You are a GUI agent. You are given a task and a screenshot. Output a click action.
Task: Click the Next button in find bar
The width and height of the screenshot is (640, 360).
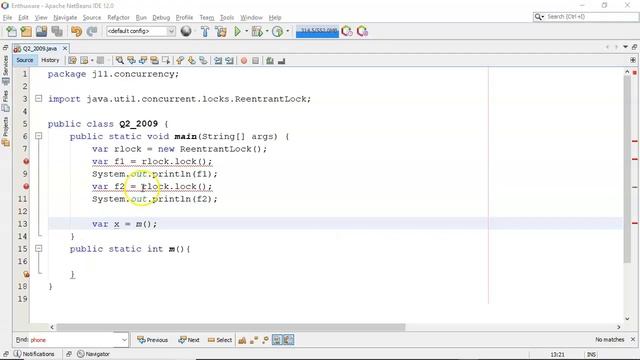click(189, 340)
